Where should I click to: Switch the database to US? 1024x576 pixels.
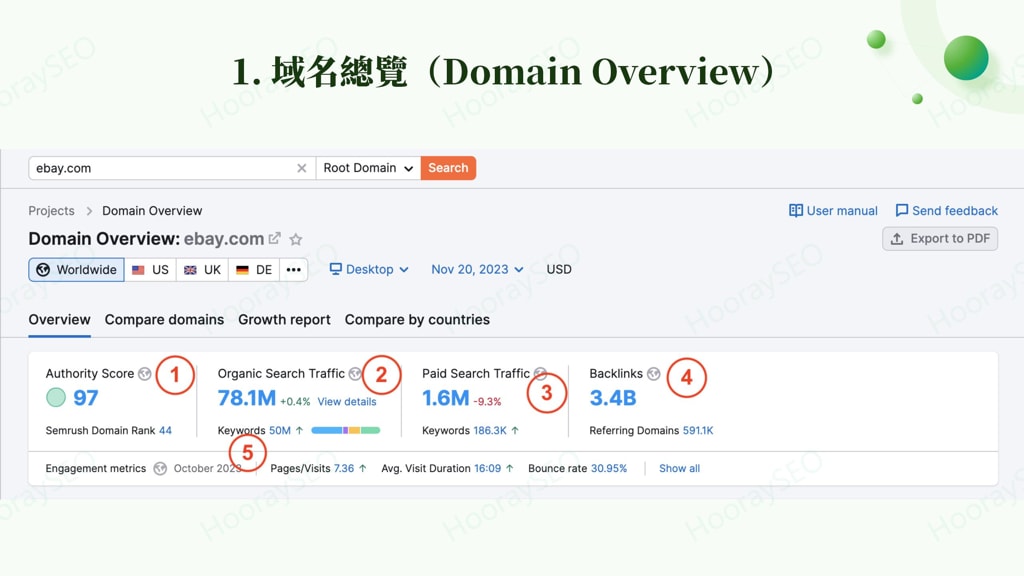pos(149,269)
